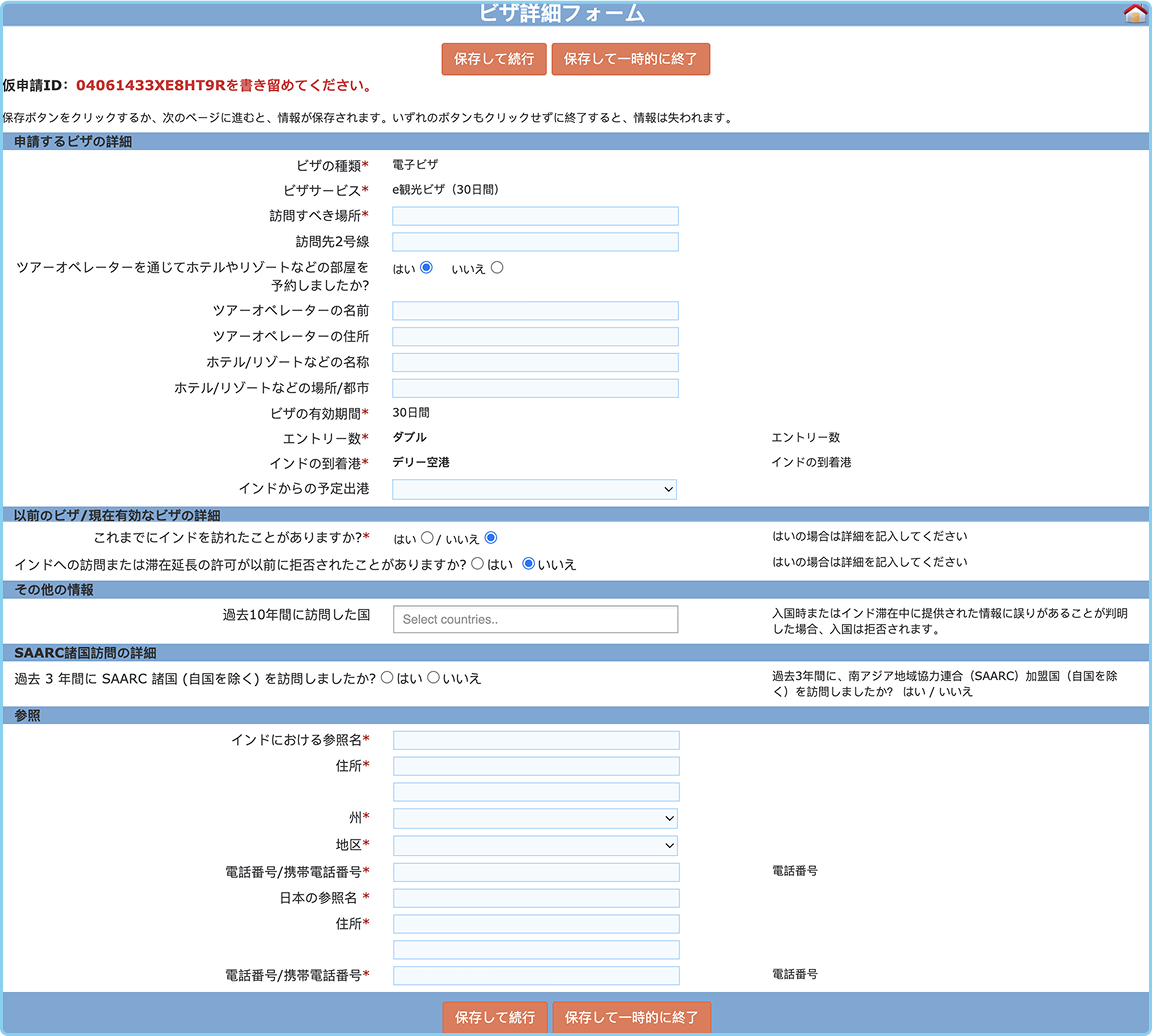Click the 電子ビザ value text
1152x1036 pixels.
tap(415, 165)
